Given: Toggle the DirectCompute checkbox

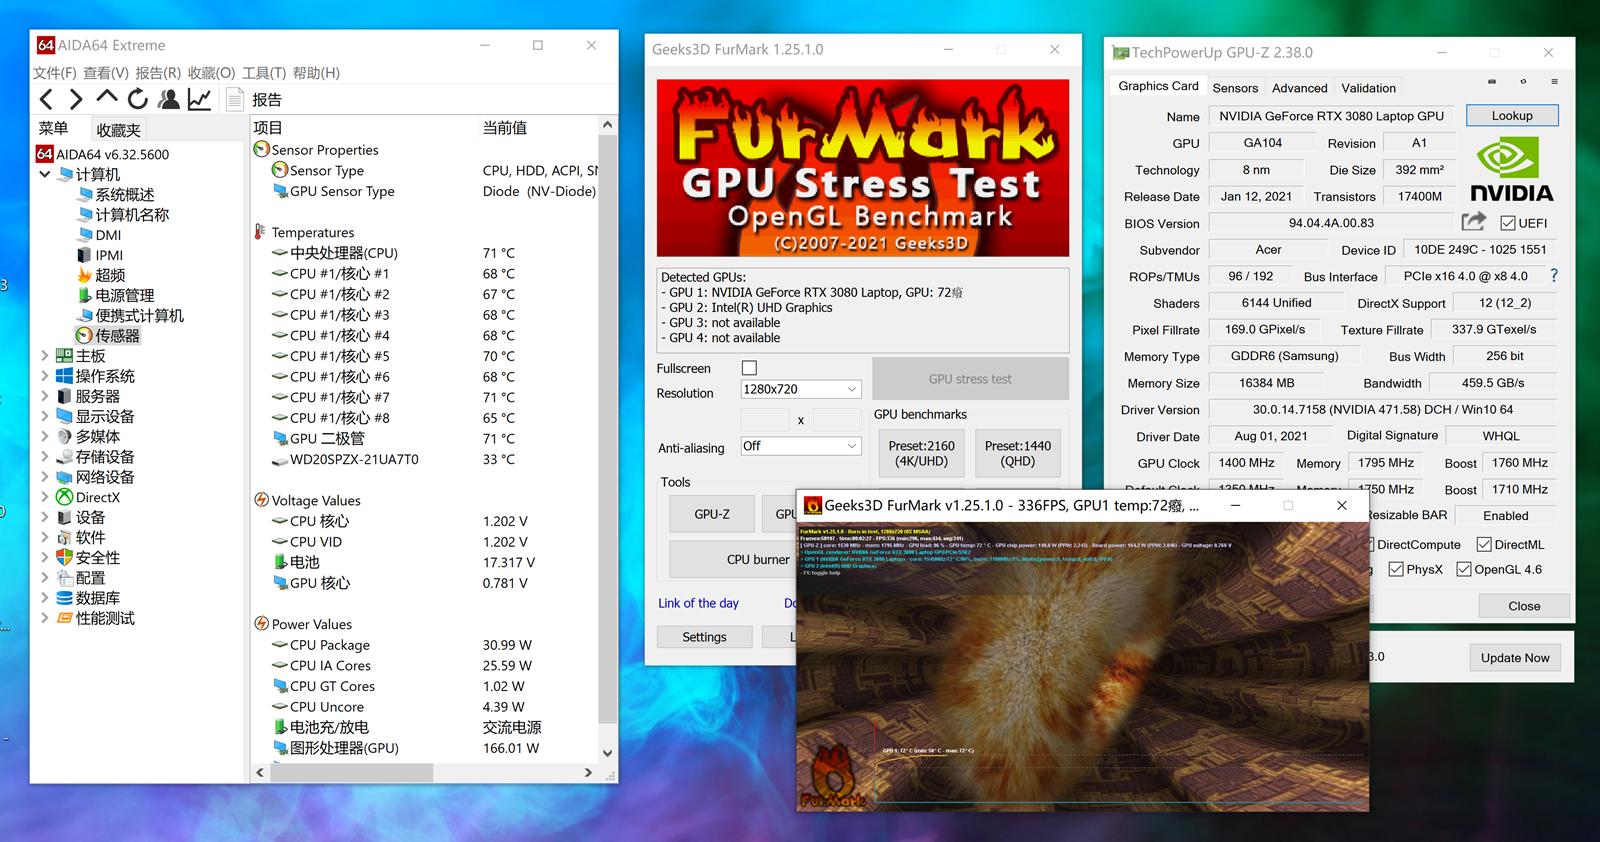Looking at the screenshot, I should click(1369, 545).
